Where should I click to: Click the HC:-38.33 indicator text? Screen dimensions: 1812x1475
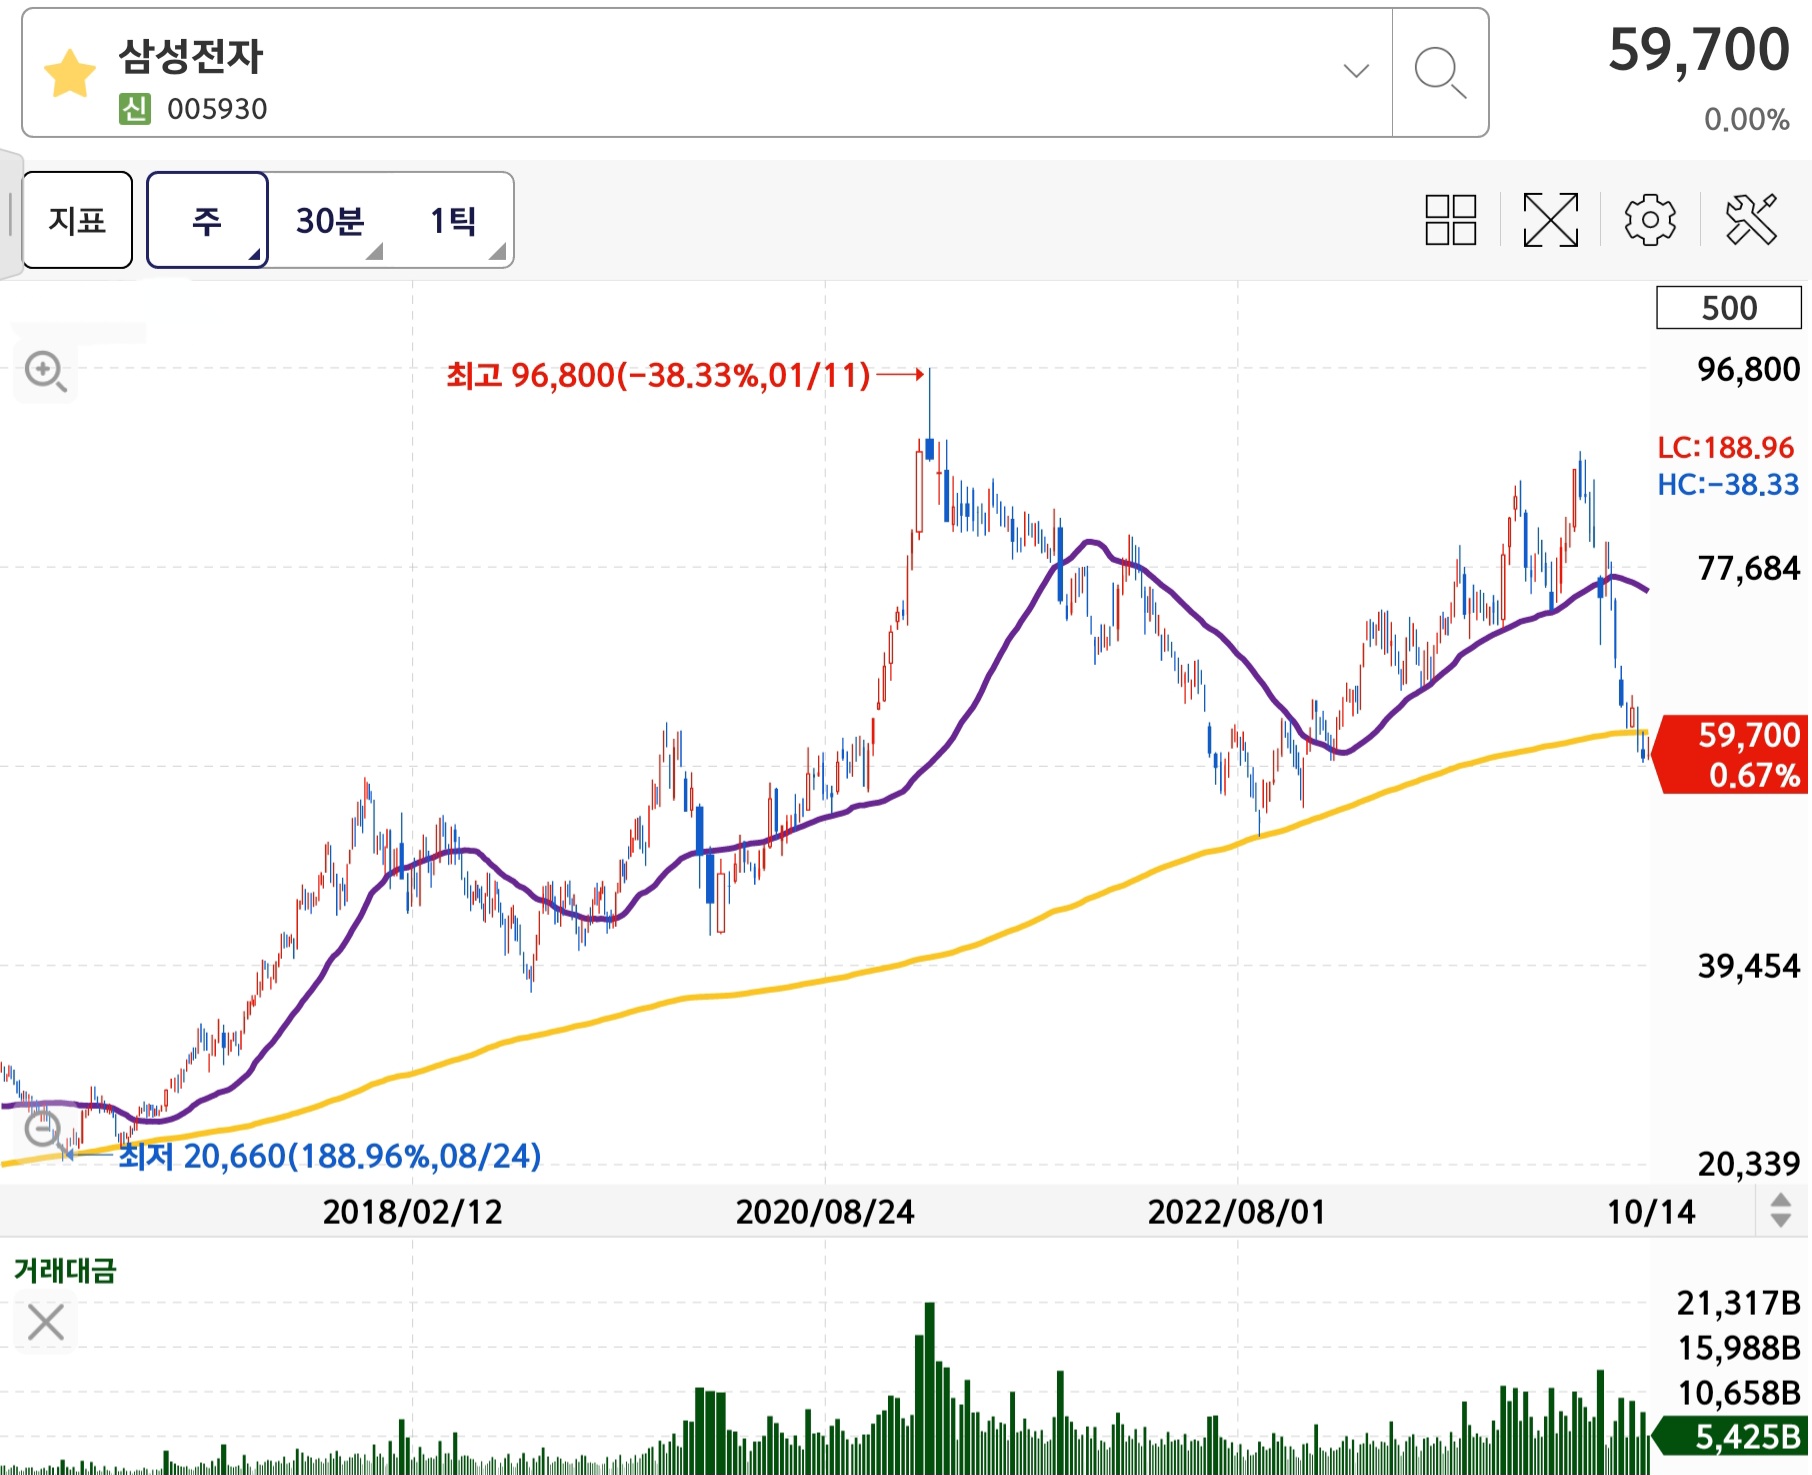click(x=1728, y=485)
